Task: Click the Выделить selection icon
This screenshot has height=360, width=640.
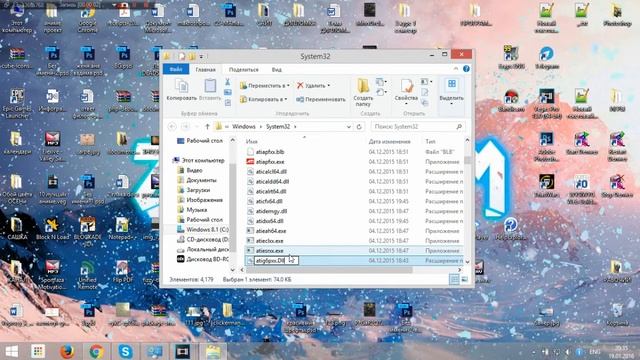Action: pos(452,84)
